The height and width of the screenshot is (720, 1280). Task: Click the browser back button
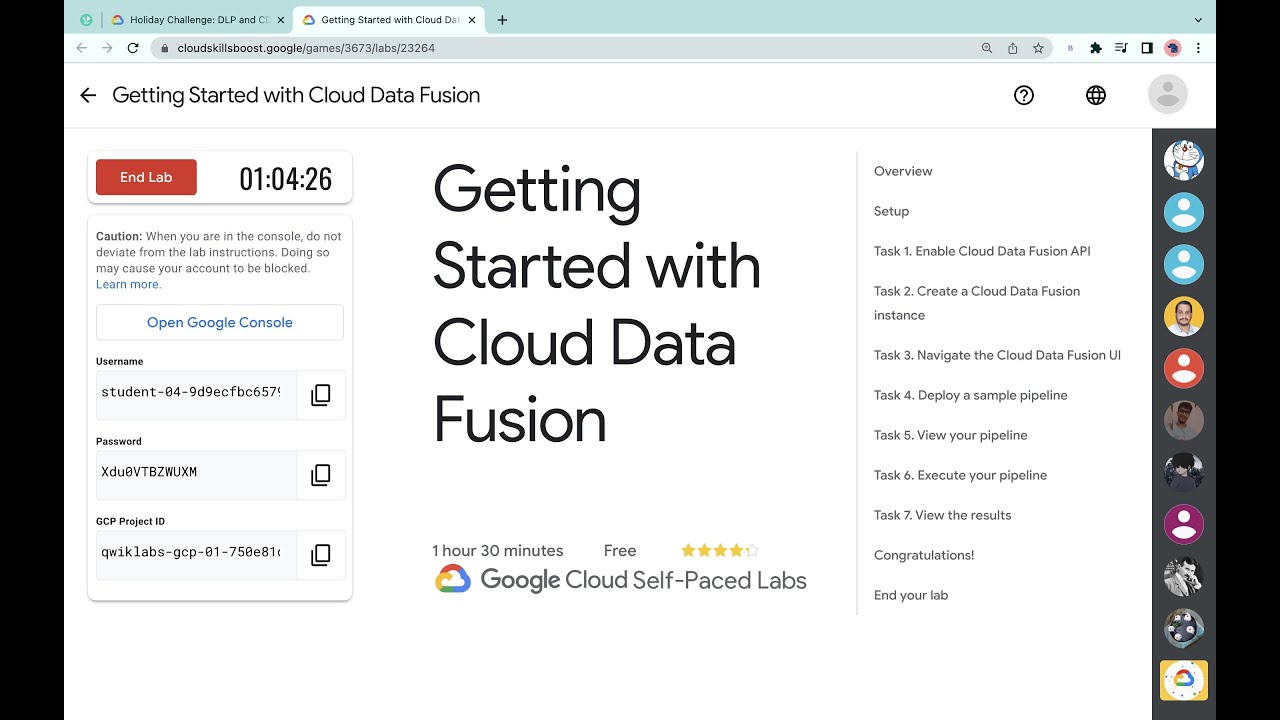click(x=82, y=48)
